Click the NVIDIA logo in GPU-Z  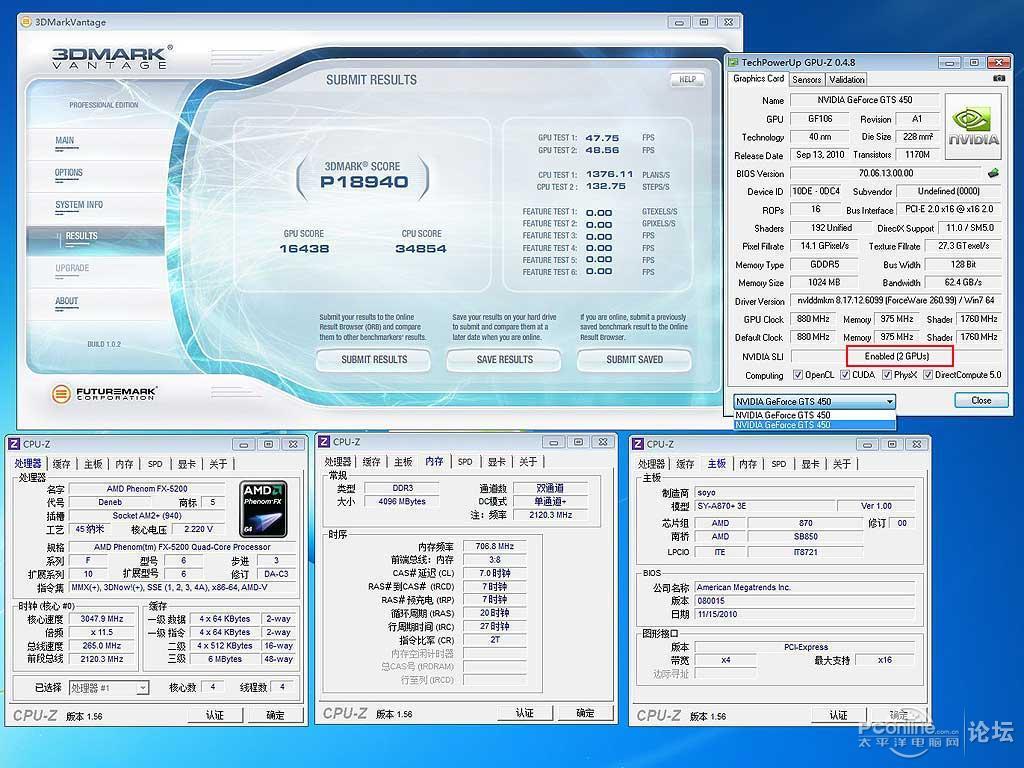[x=973, y=127]
